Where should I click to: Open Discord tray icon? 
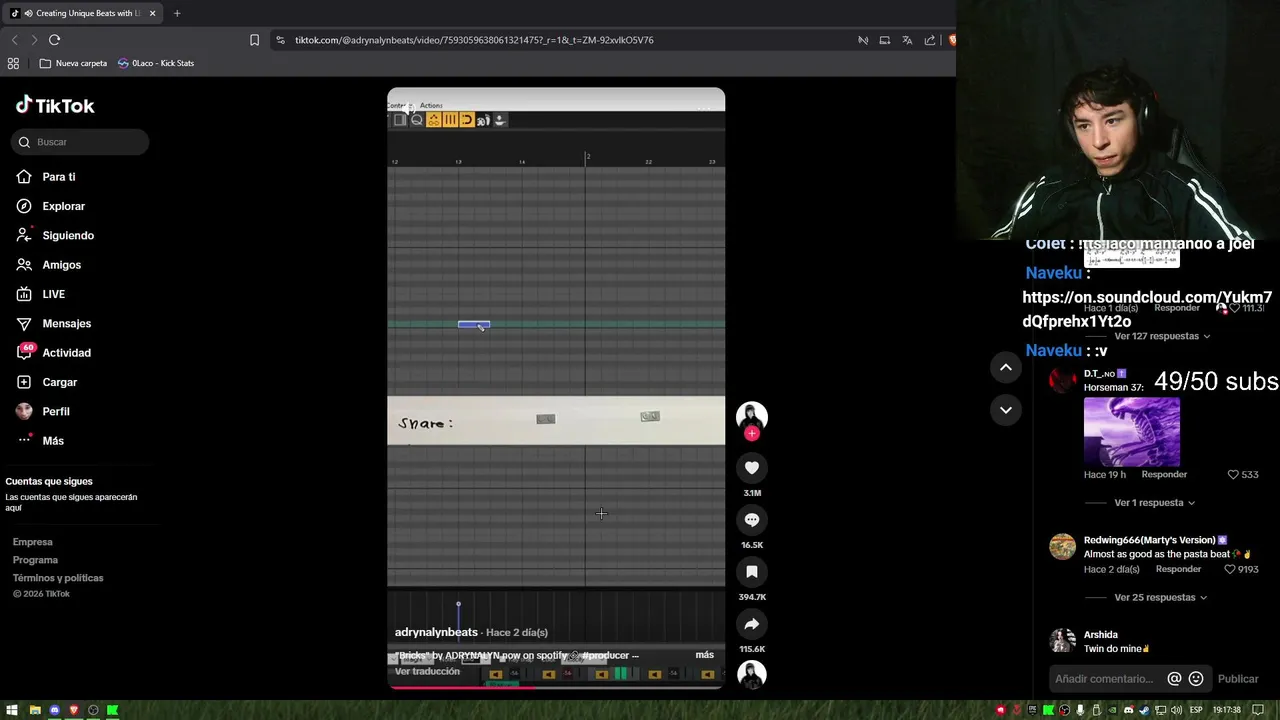point(1129,710)
